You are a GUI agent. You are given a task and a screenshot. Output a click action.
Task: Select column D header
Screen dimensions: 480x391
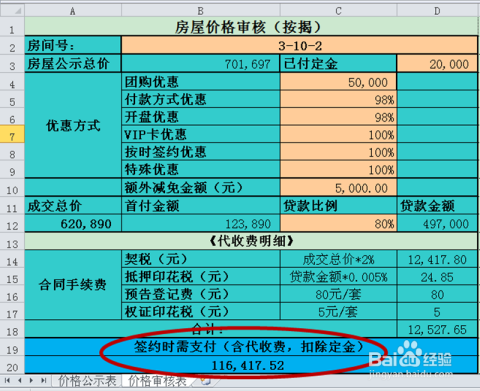(437, 11)
